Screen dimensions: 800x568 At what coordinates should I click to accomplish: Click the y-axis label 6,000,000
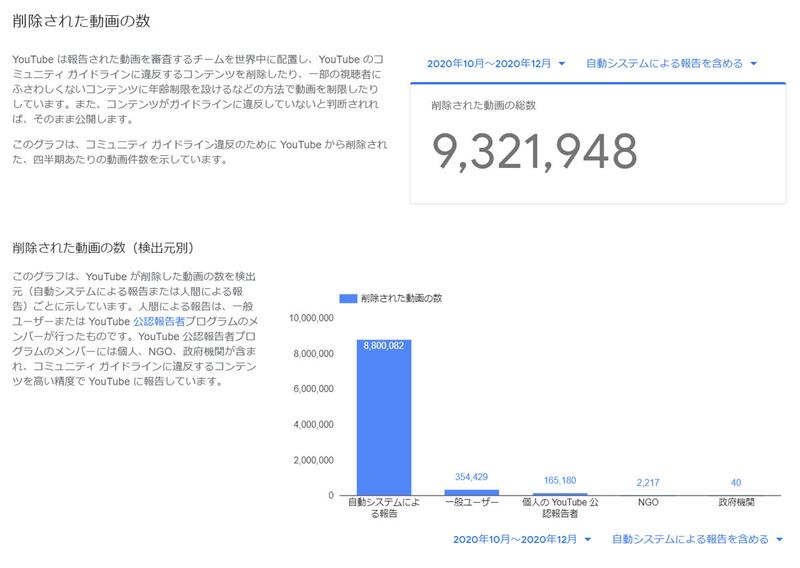click(x=313, y=389)
